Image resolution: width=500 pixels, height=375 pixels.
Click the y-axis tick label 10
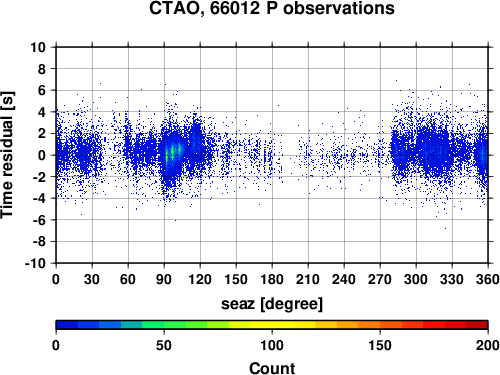point(38,47)
